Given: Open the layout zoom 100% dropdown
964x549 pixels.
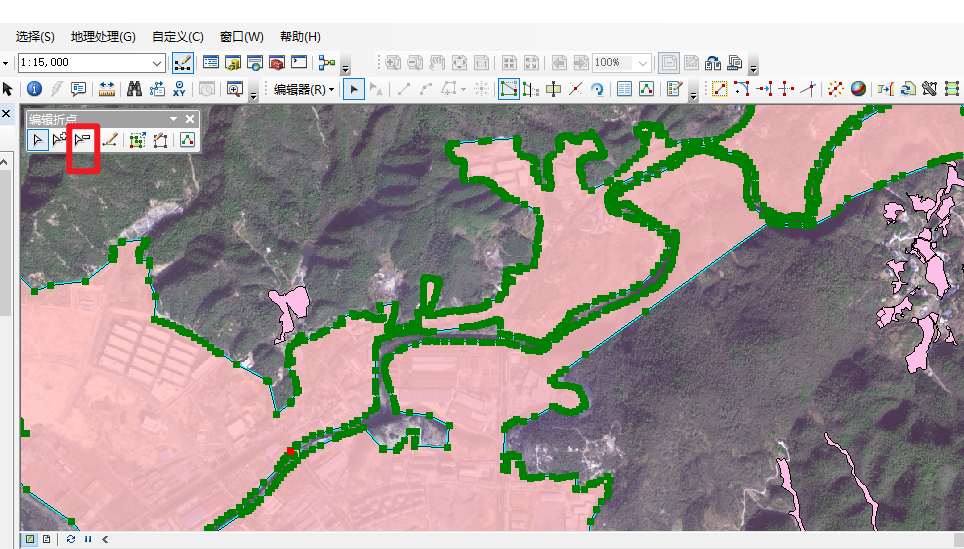Looking at the screenshot, I should 642,63.
